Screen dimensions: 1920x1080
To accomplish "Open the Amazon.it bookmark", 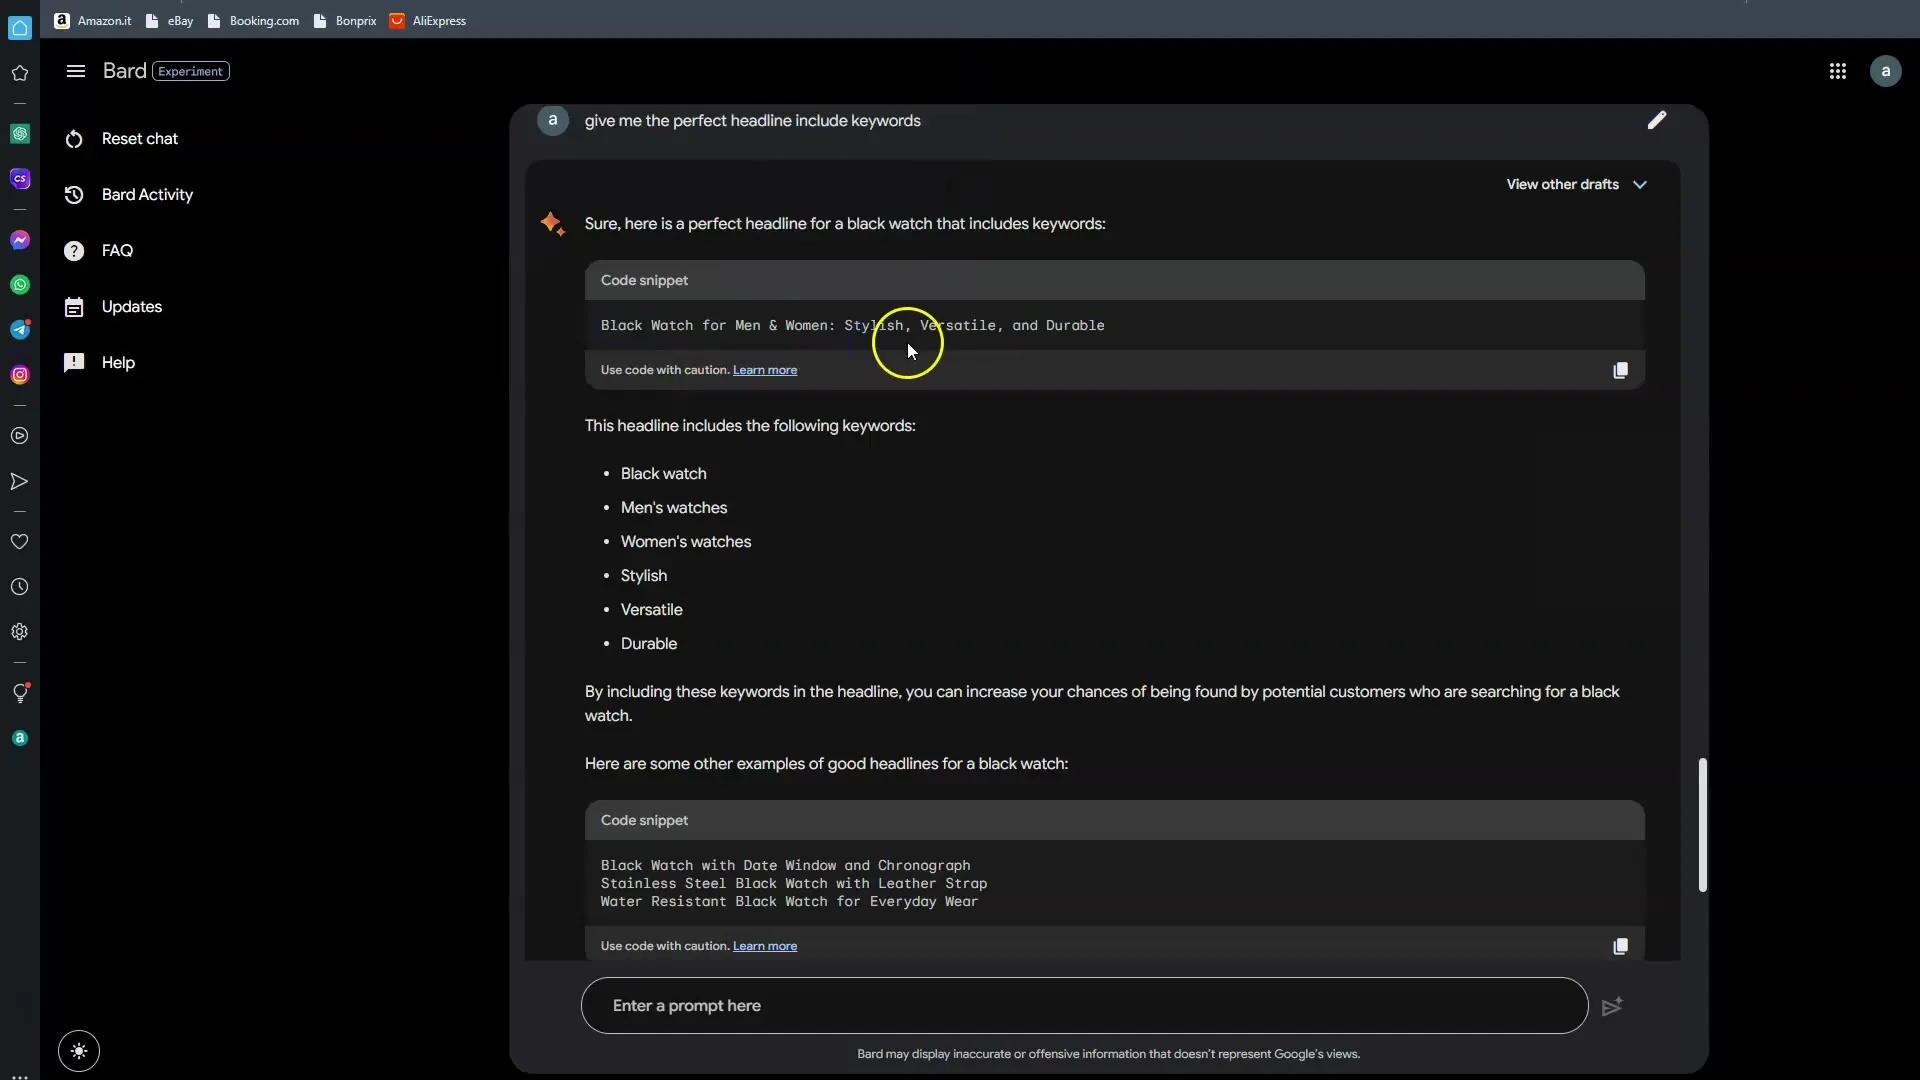I will 93,20.
